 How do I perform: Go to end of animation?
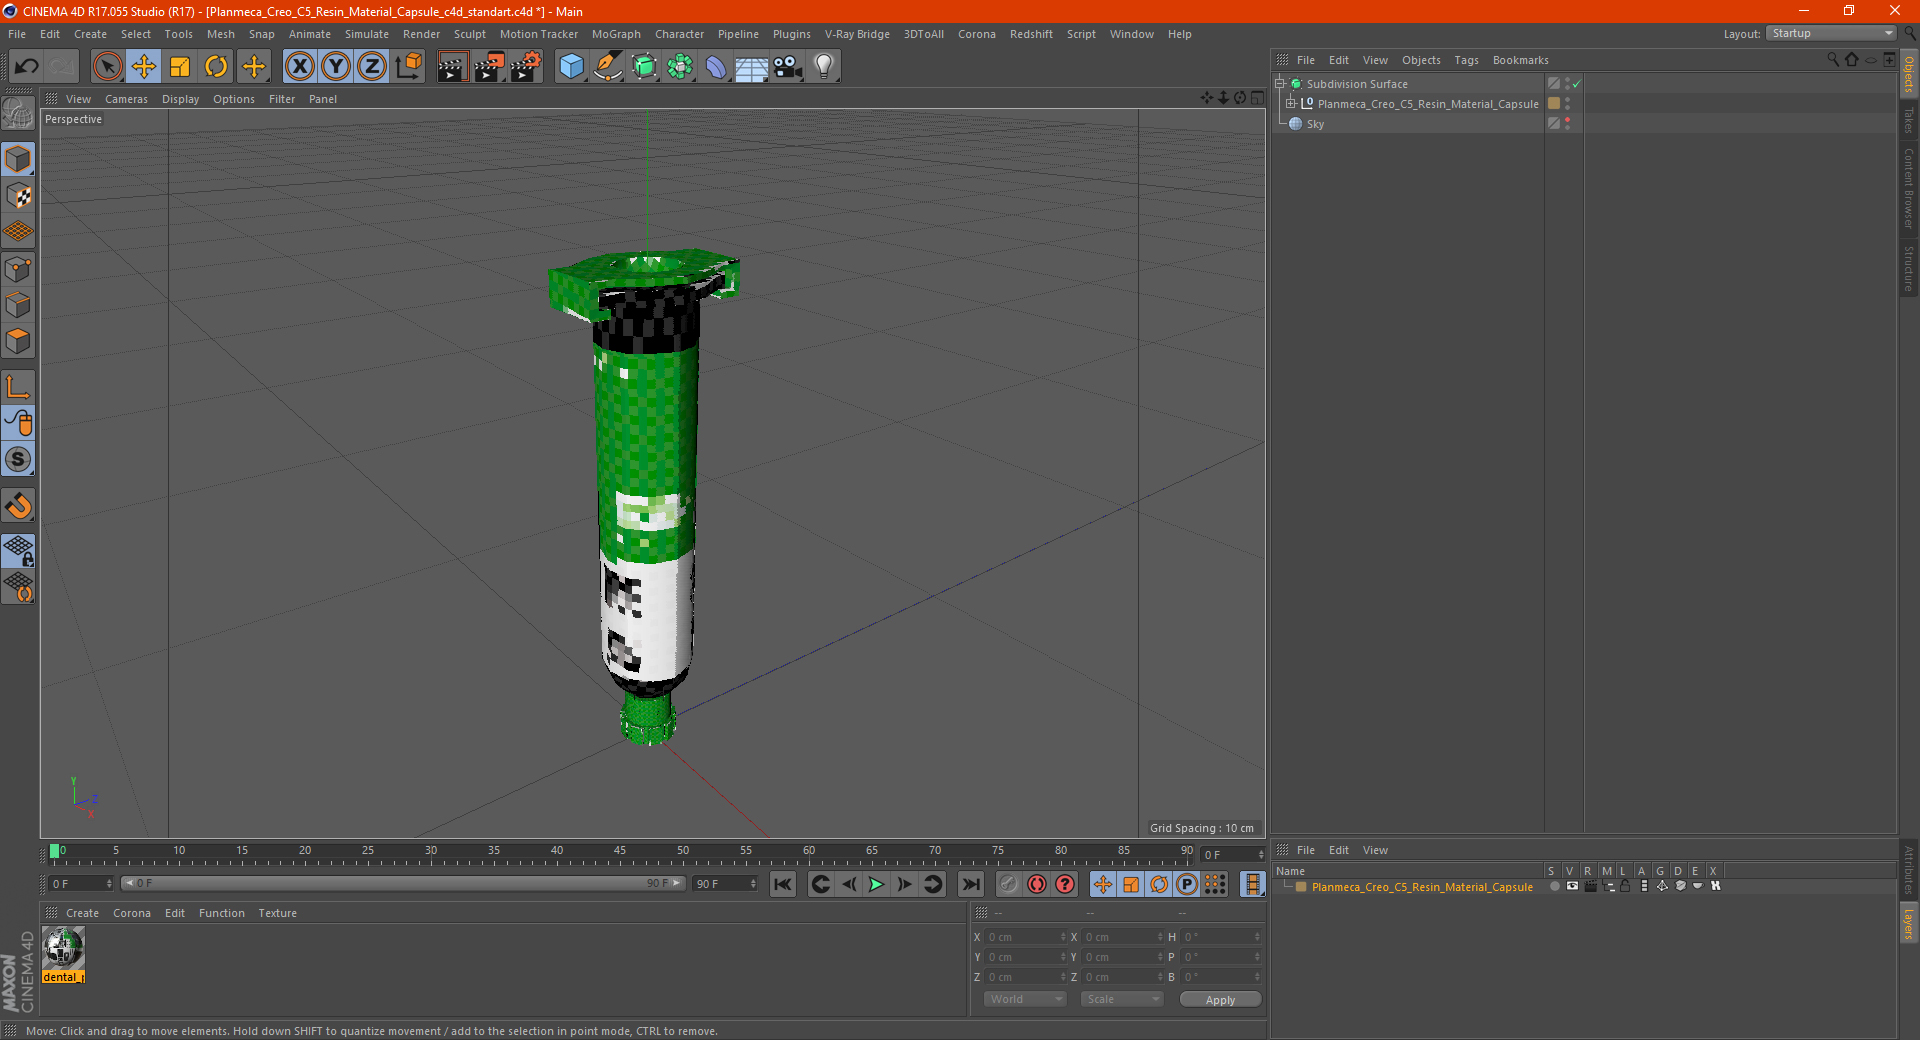[970, 884]
